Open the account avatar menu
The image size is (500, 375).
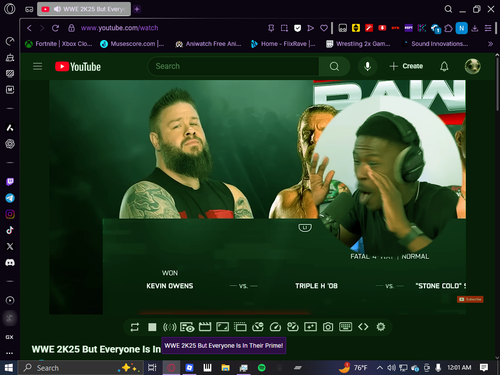[473, 66]
